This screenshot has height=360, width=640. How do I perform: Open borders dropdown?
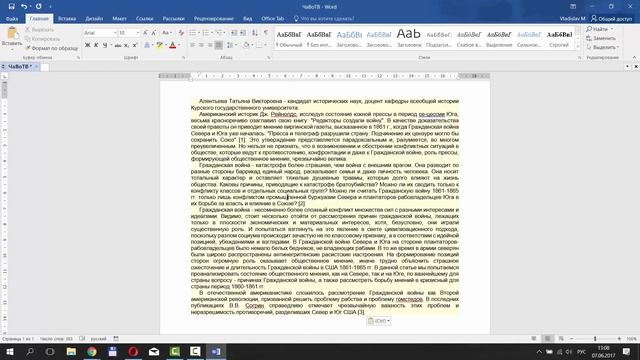(x=265, y=45)
